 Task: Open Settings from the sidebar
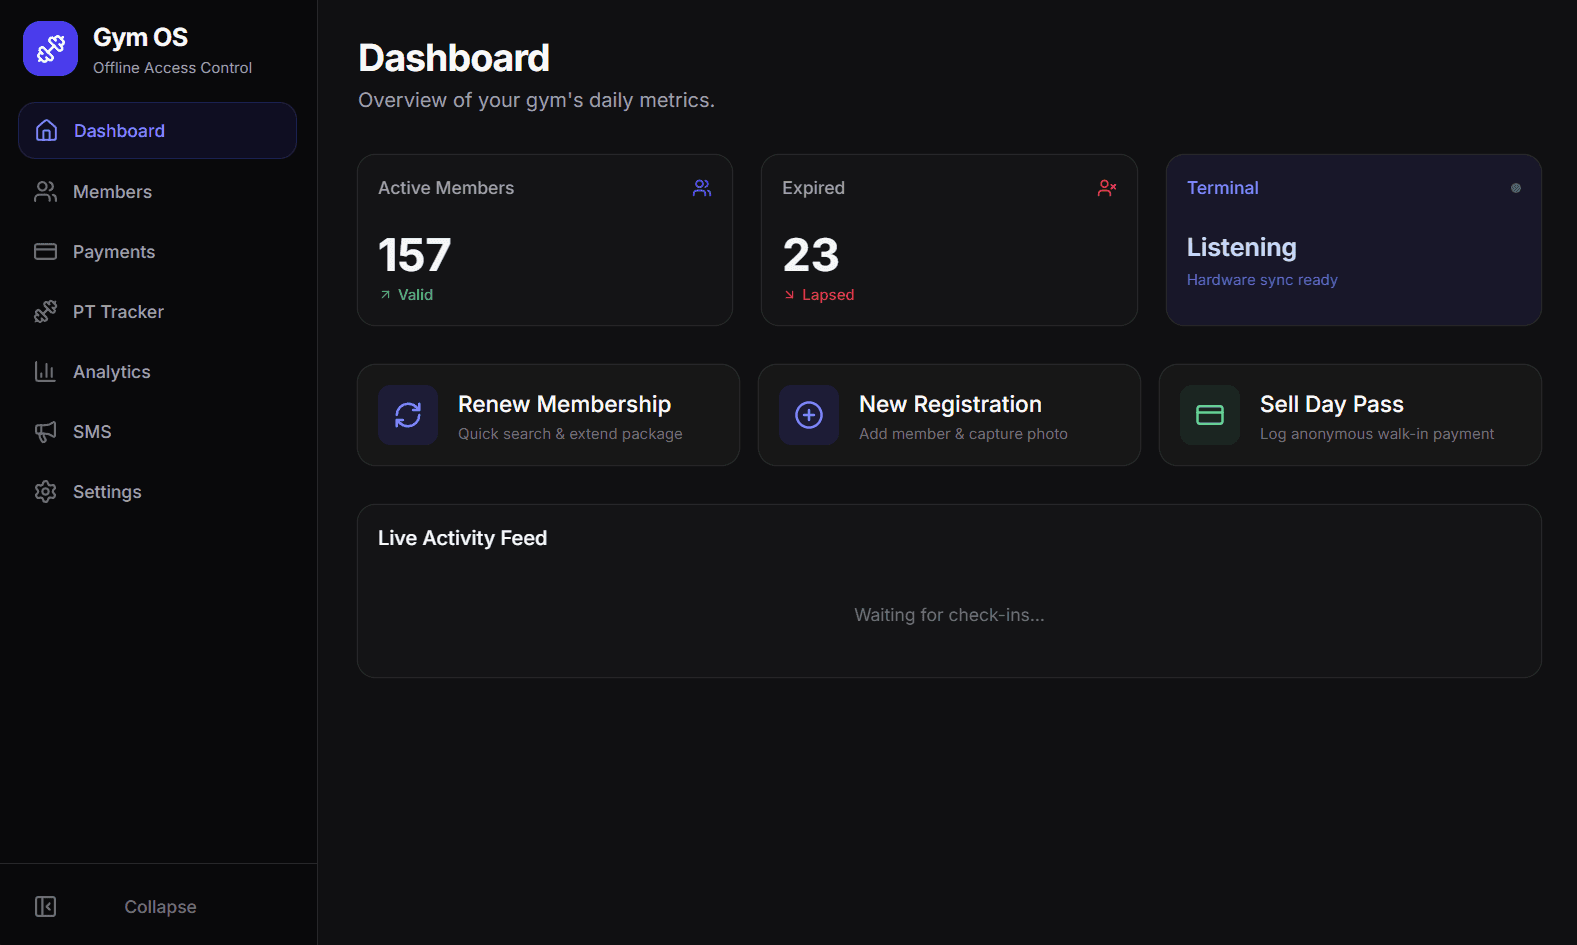point(157,492)
